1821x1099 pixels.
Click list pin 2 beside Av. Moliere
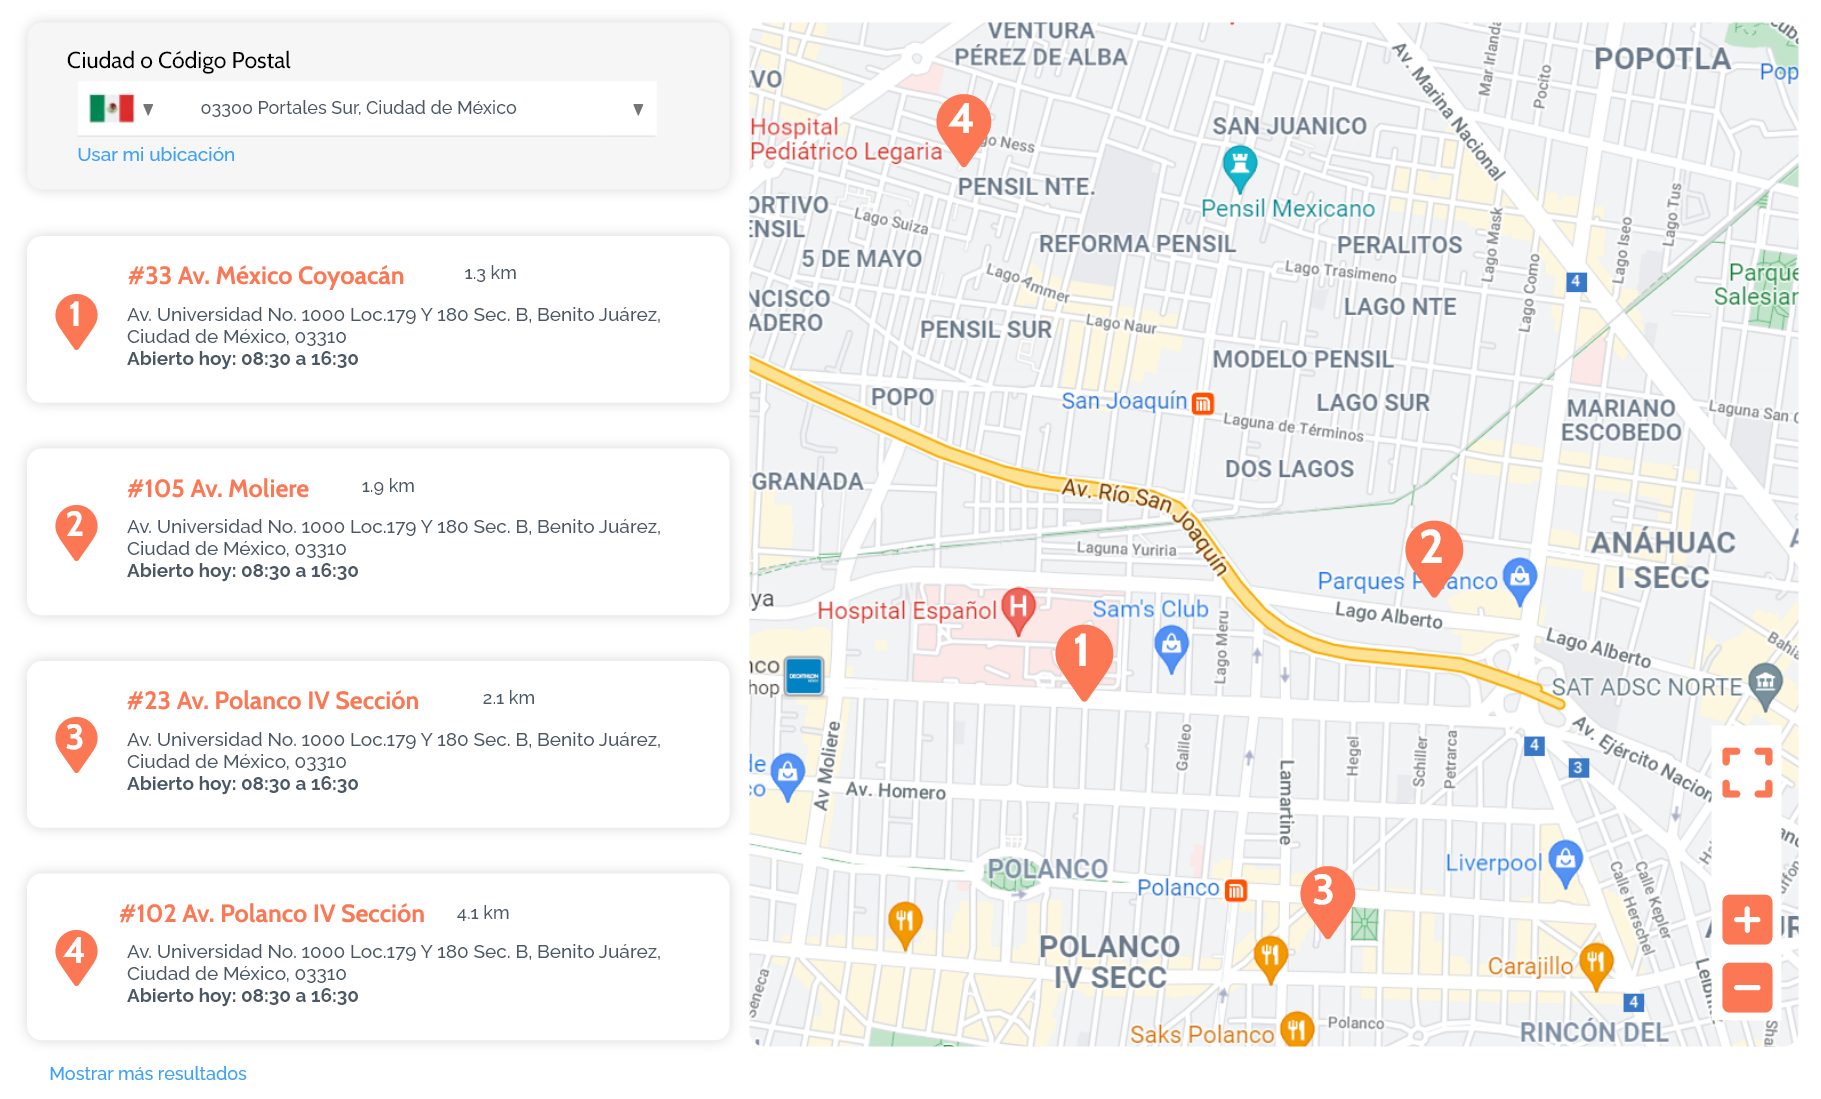[76, 533]
